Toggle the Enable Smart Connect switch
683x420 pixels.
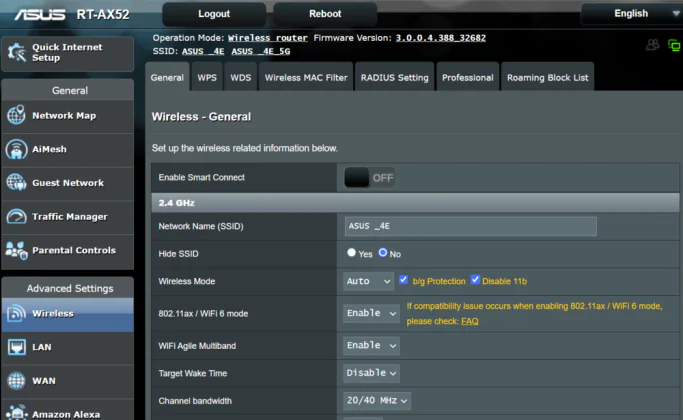point(369,178)
